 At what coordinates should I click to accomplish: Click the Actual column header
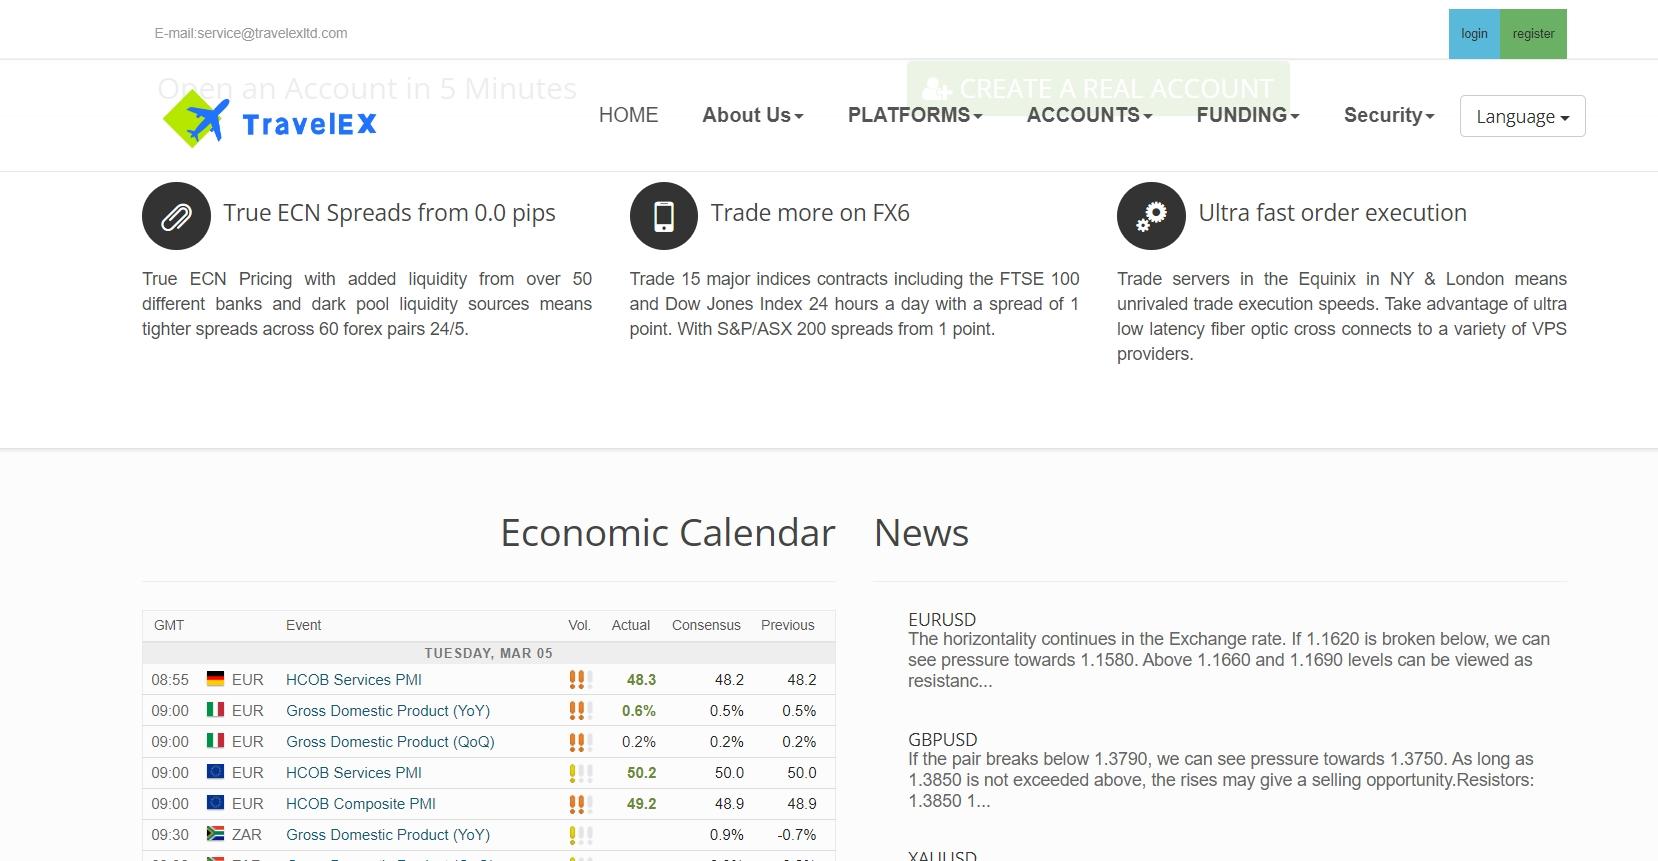pos(631,625)
